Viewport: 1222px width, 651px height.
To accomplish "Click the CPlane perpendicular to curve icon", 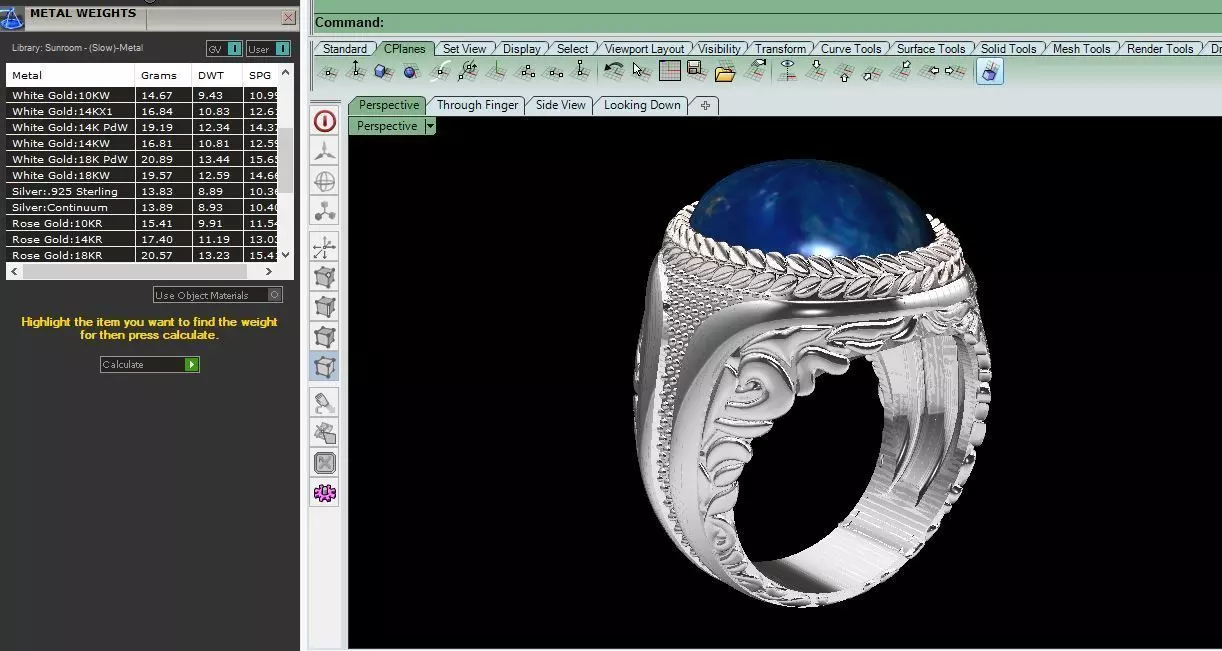I will (x=441, y=72).
